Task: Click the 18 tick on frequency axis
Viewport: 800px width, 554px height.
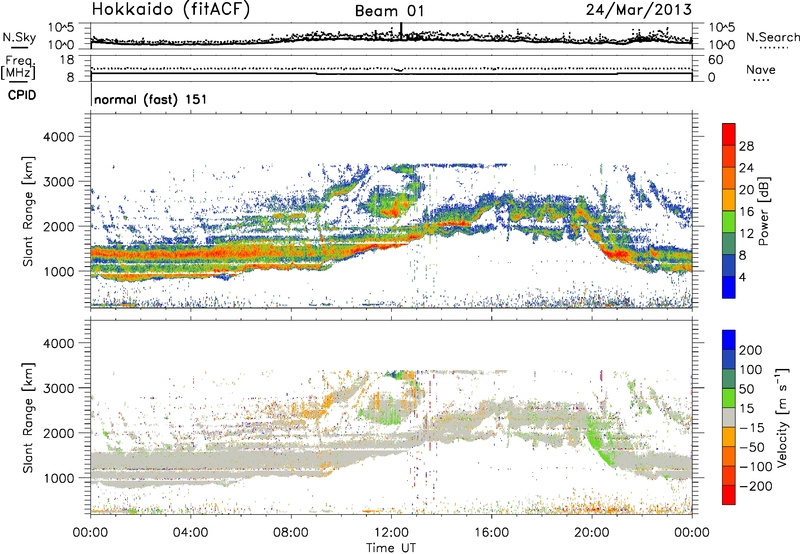Action: click(67, 60)
